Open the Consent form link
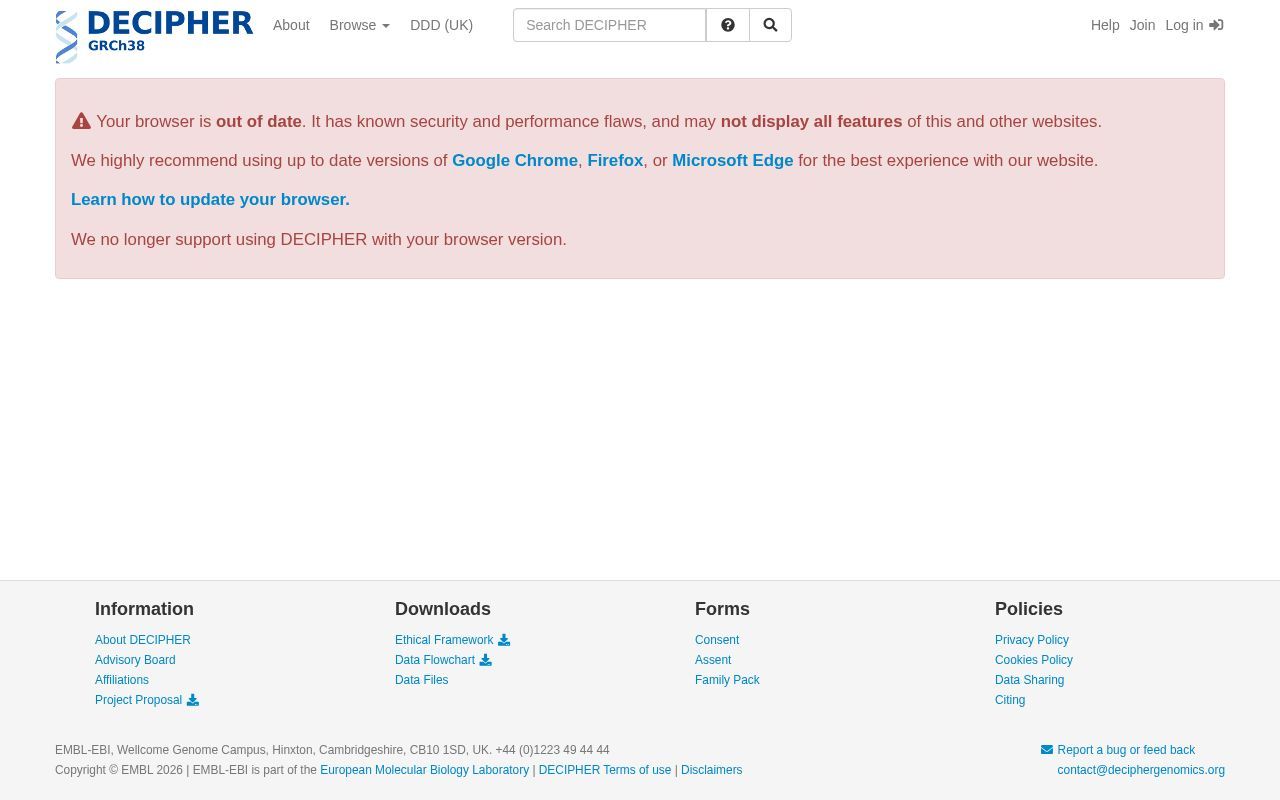The height and width of the screenshot is (800, 1280). [717, 640]
